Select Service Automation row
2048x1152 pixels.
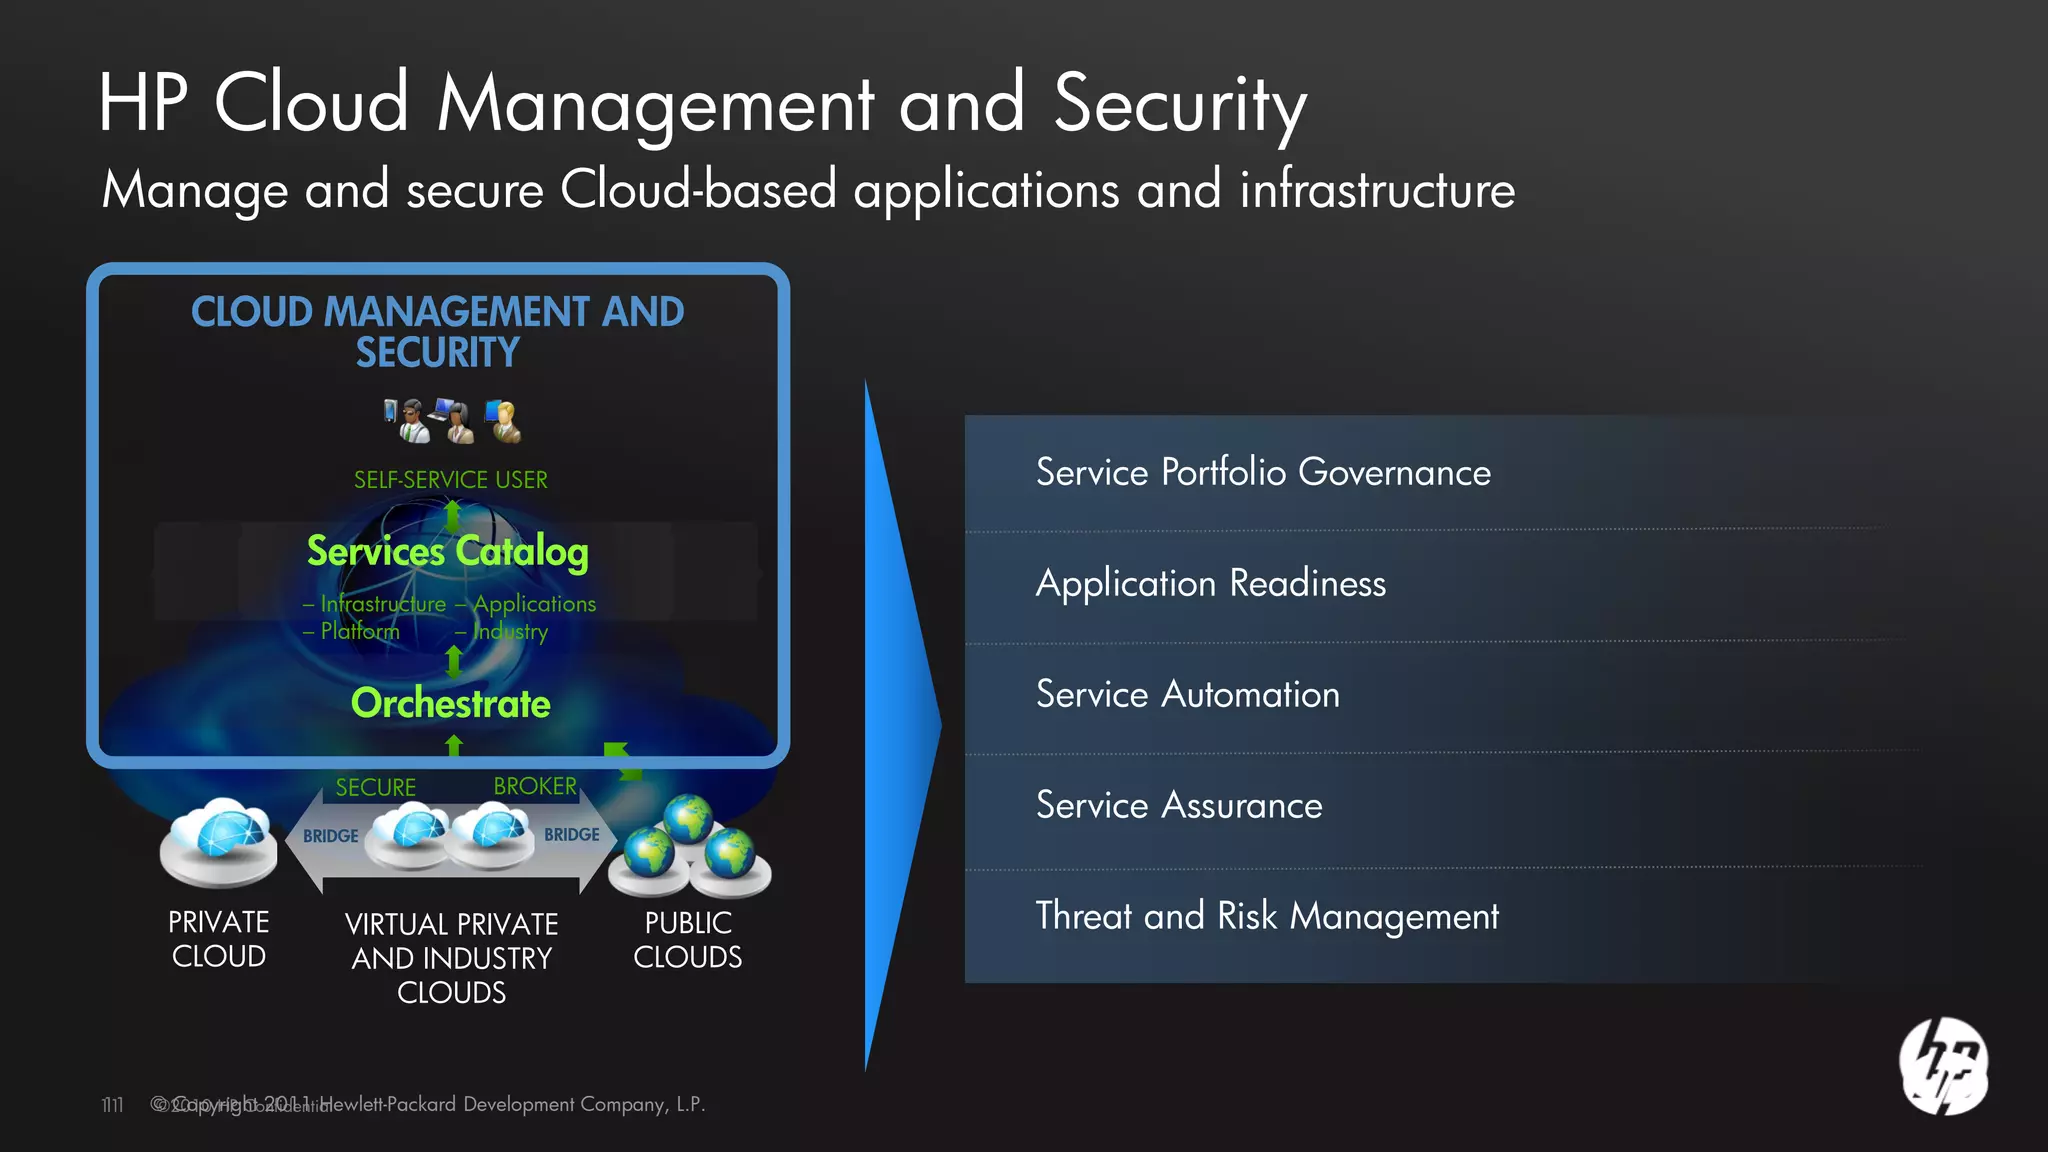[x=1187, y=694]
